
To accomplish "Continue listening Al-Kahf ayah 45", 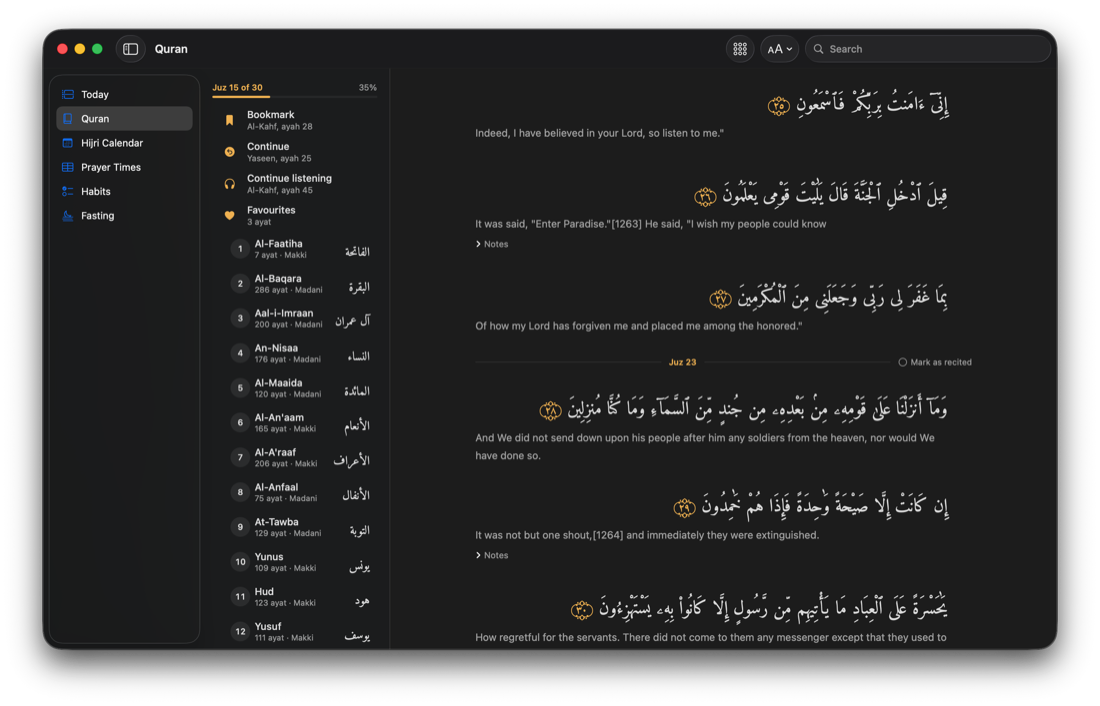I will click(295, 184).
